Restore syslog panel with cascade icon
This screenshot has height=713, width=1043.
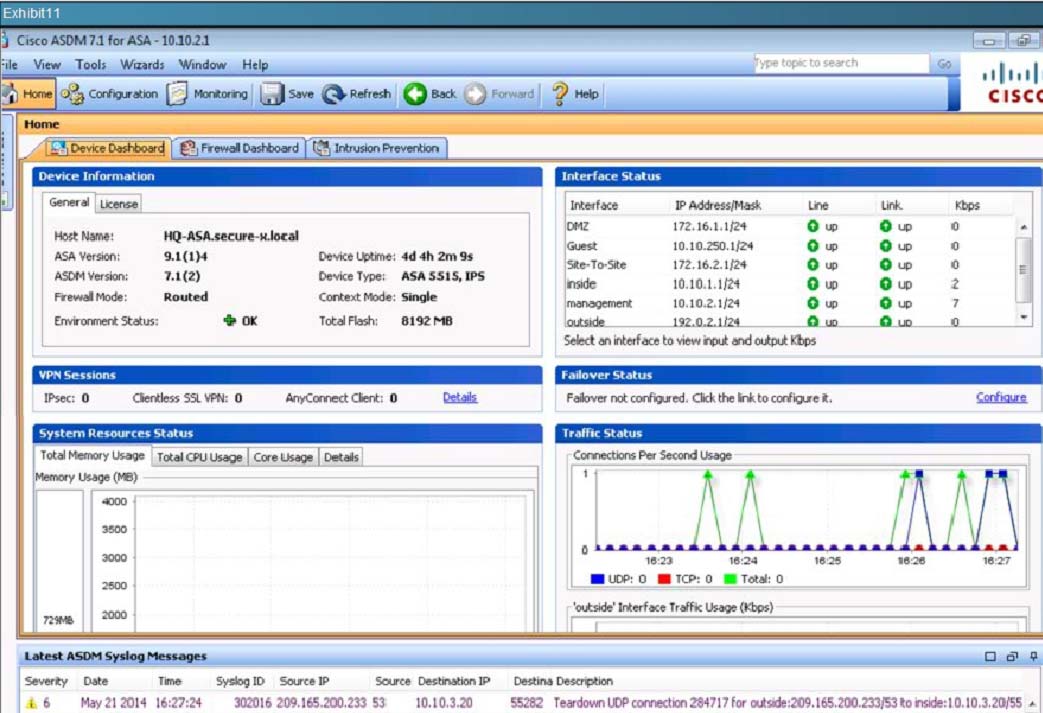(1012, 656)
